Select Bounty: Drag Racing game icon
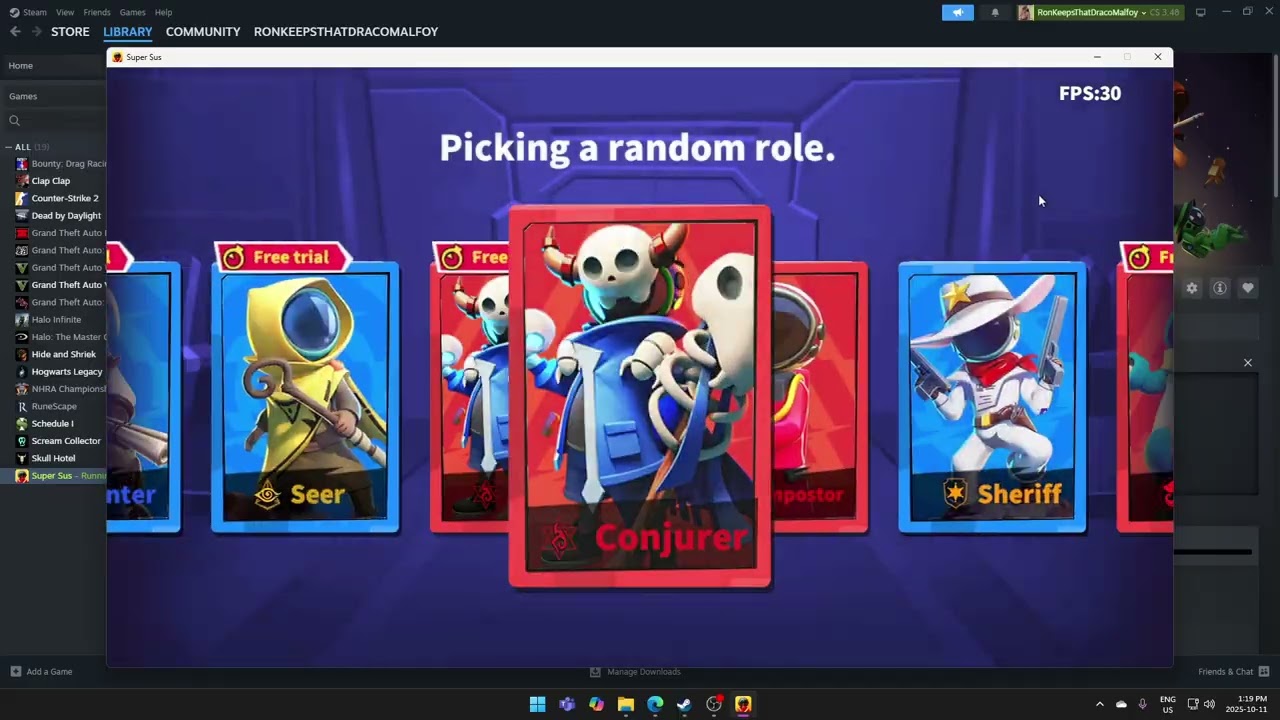 [22, 164]
